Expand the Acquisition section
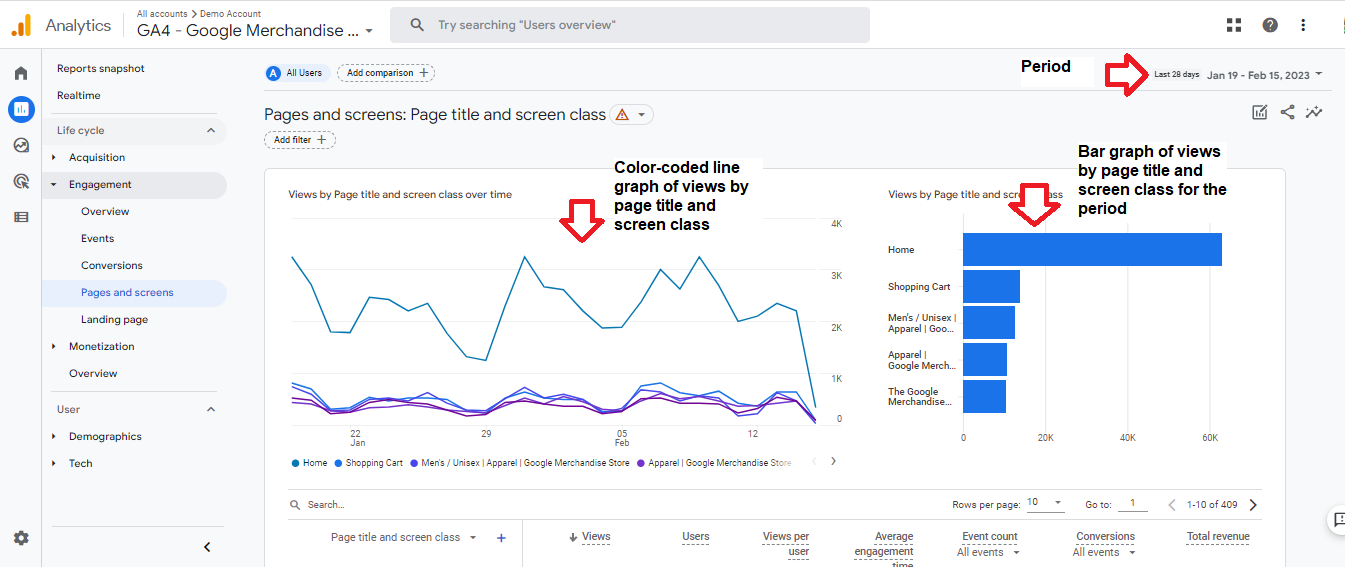The height and width of the screenshot is (567, 1345). tap(96, 157)
